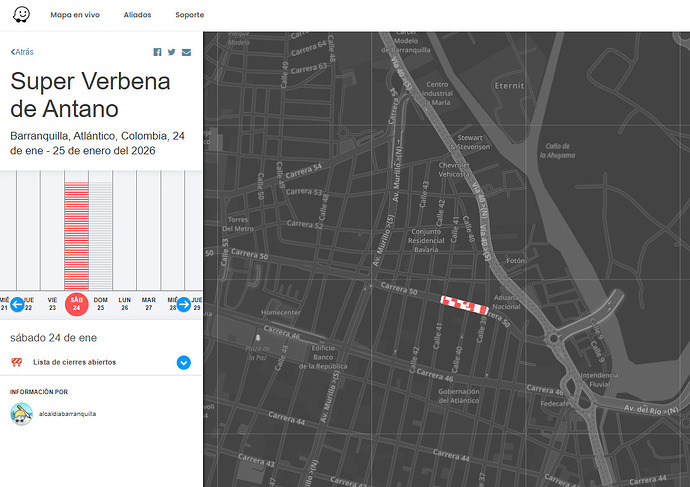Select SÁB 24 in the timeline
The height and width of the screenshot is (487, 690).
point(76,303)
